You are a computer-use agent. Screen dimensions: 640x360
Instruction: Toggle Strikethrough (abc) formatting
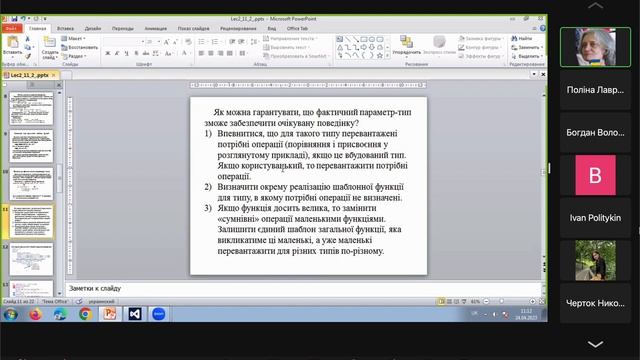tap(146, 53)
